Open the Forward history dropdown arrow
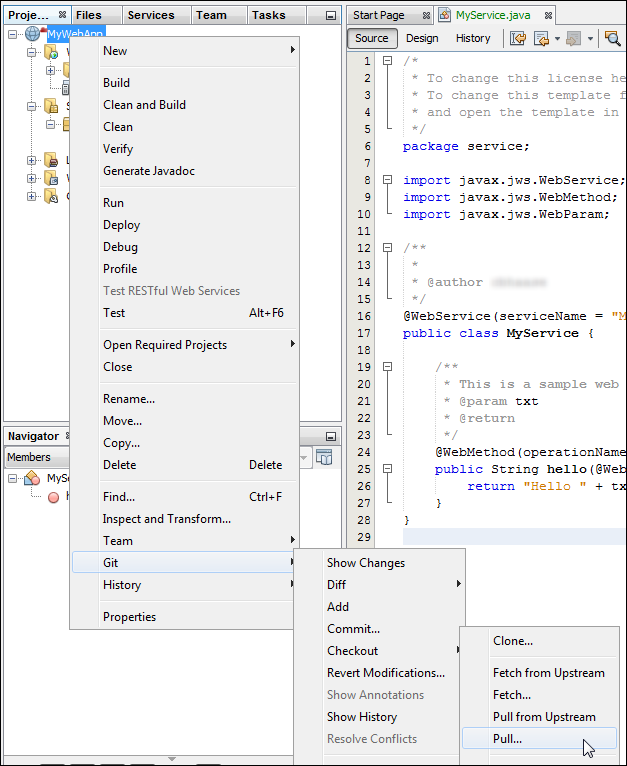 click(590, 39)
